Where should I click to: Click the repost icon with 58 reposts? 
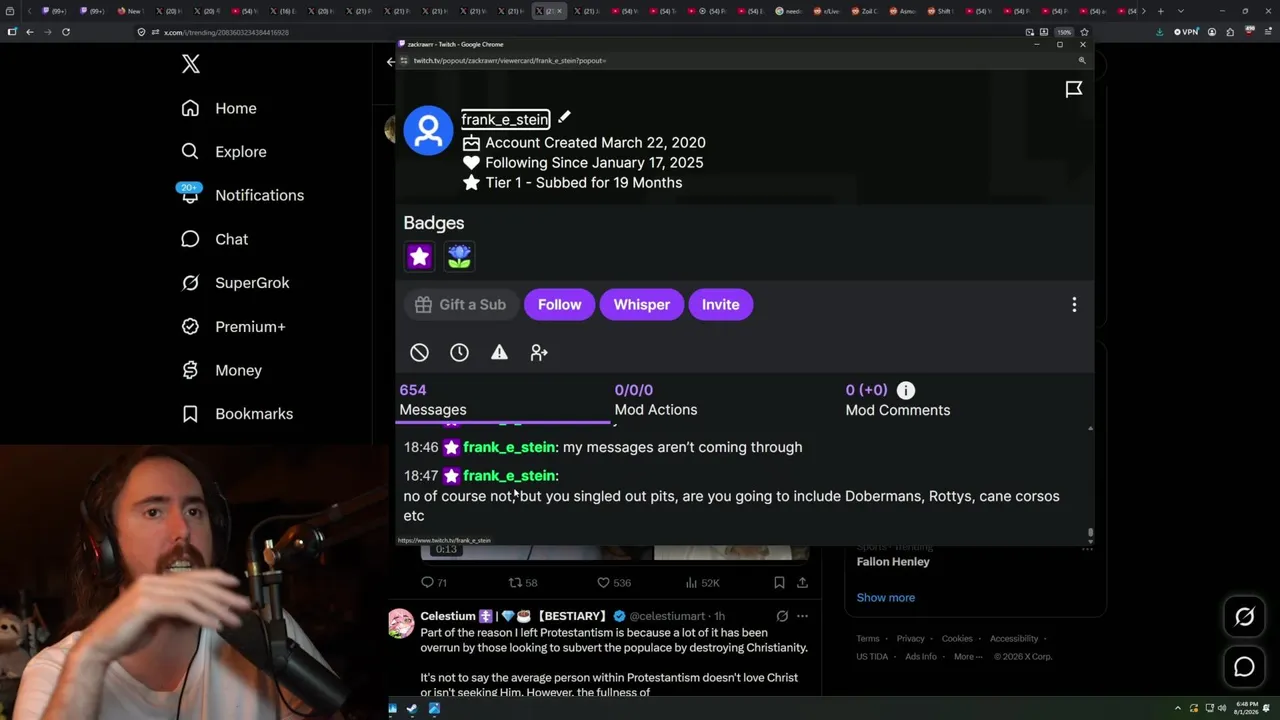(516, 582)
